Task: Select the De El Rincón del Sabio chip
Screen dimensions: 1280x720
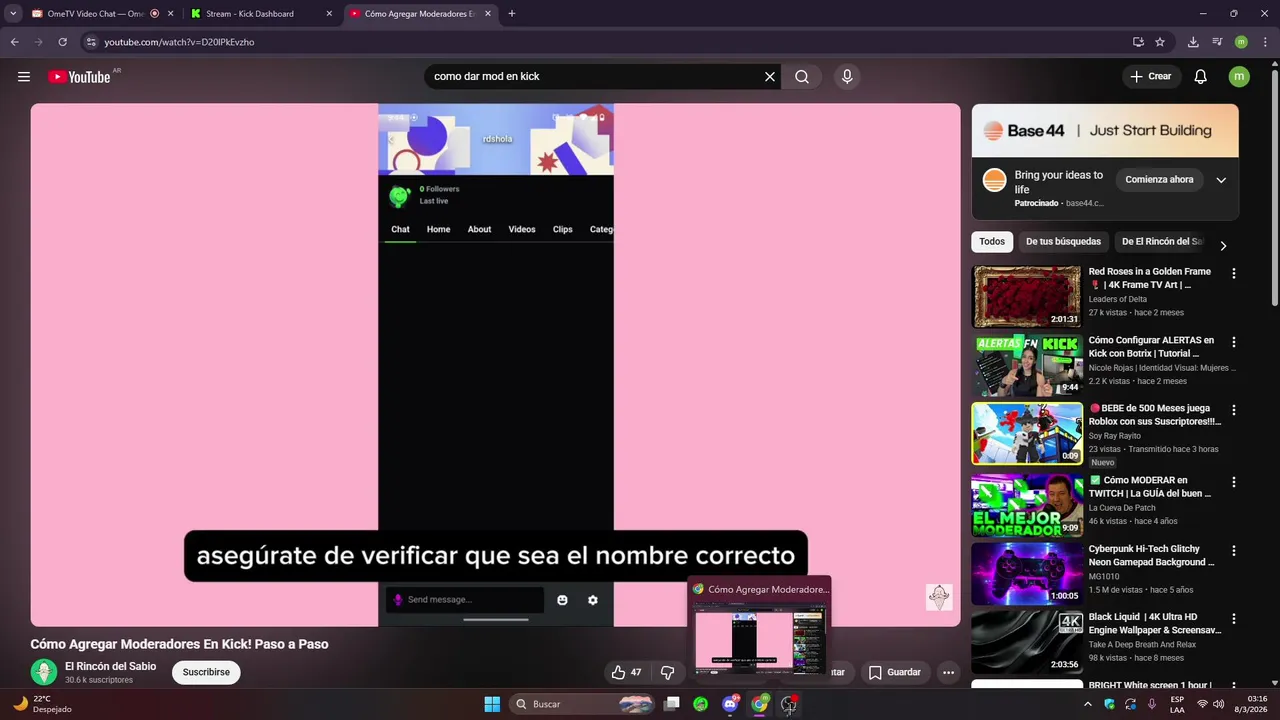Action: coord(1162,241)
